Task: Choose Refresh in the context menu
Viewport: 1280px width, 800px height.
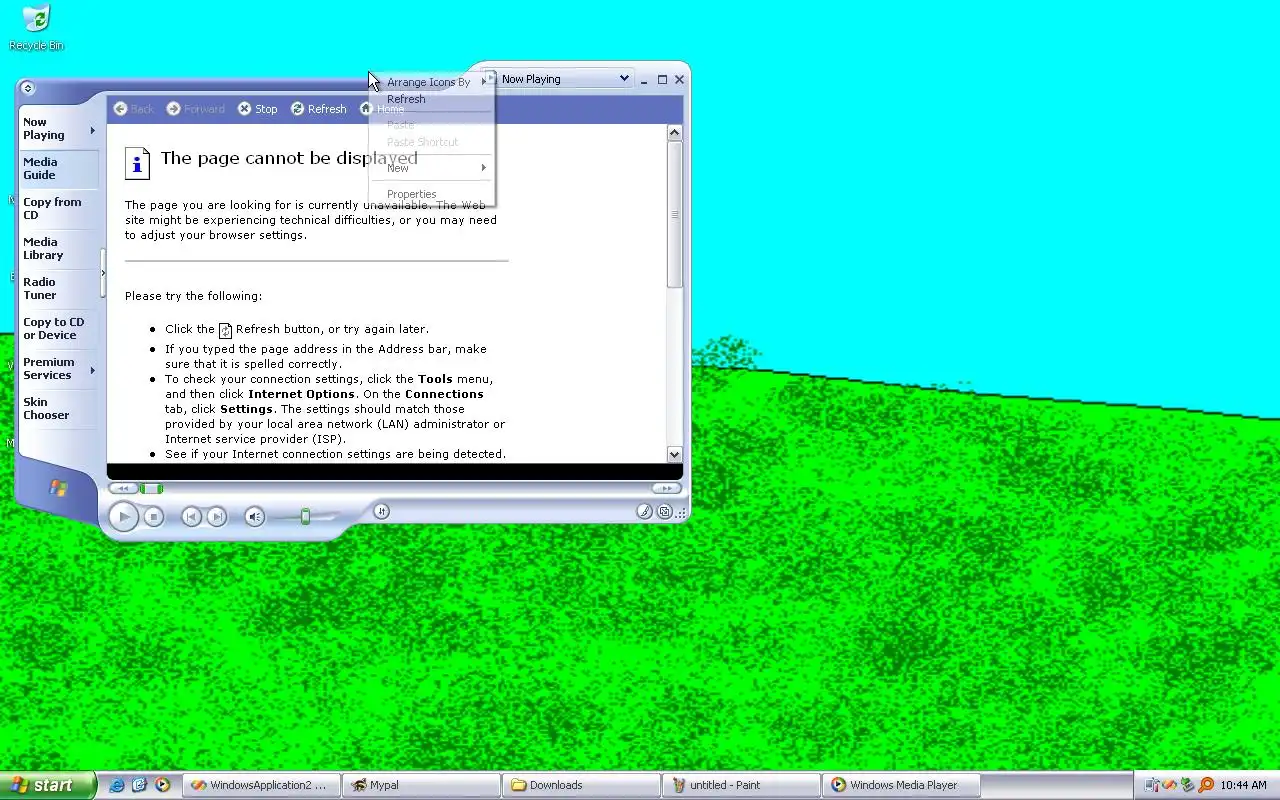Action: 432,99
